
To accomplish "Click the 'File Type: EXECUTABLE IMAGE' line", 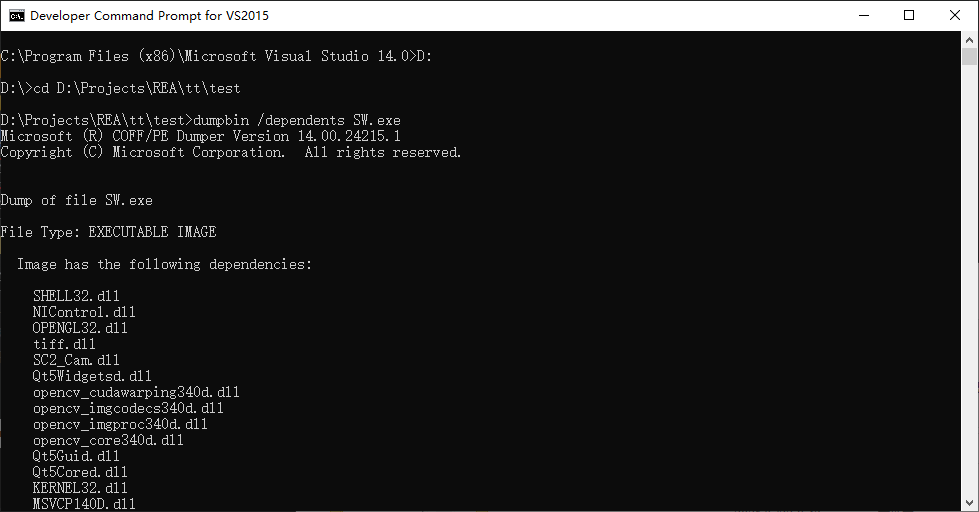I will (109, 232).
